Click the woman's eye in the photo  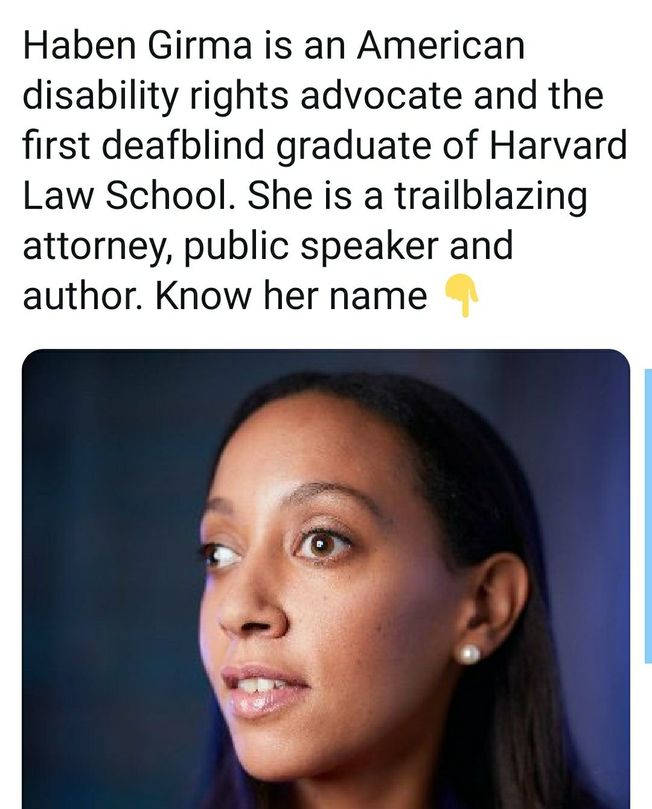pos(323,544)
